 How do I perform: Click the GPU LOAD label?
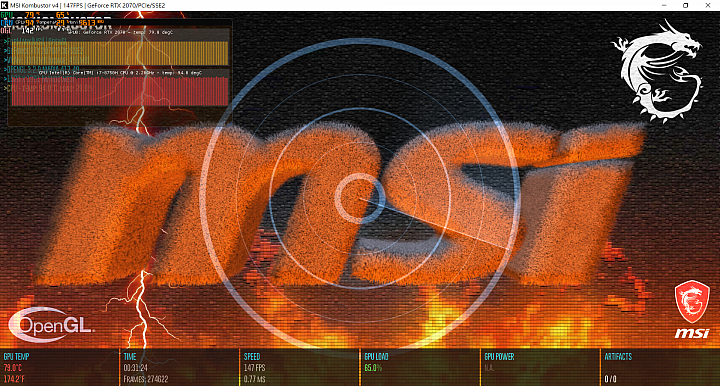377,357
